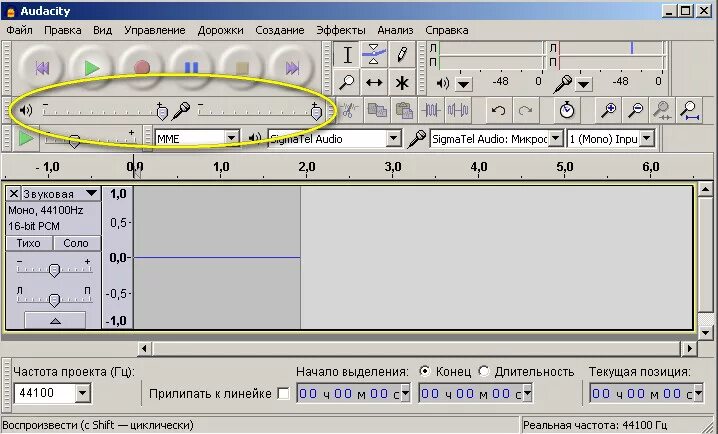The width and height of the screenshot is (718, 434).
Task: Undo the last action
Action: click(498, 110)
